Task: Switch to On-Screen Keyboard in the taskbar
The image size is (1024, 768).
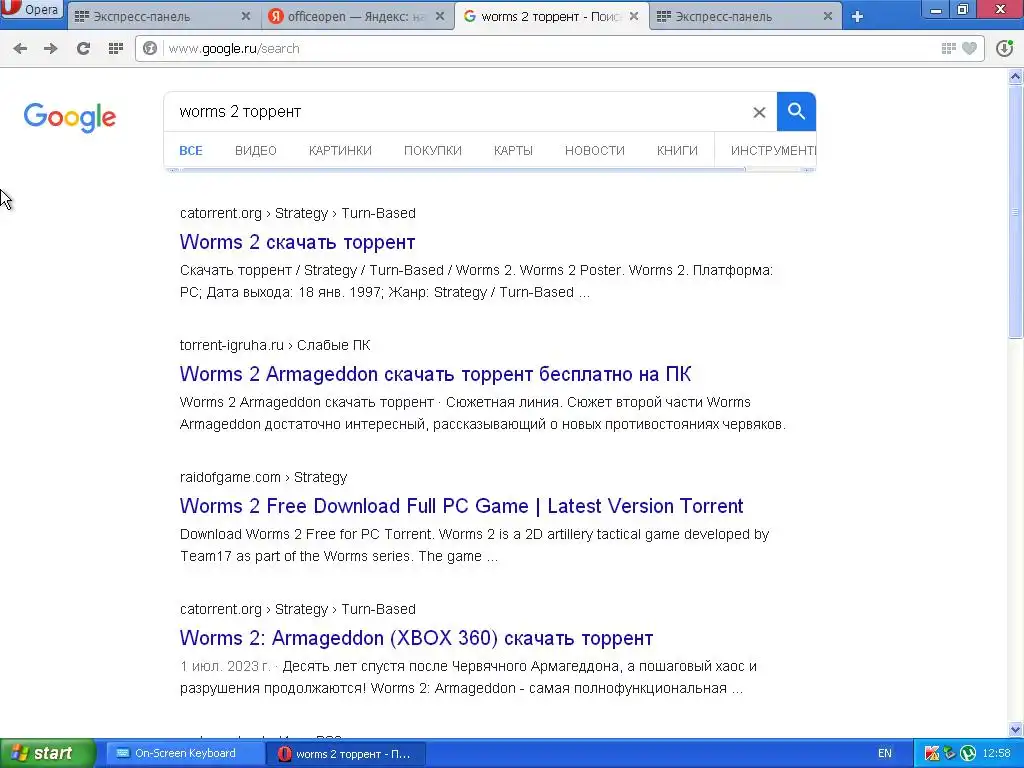Action: click(x=184, y=754)
